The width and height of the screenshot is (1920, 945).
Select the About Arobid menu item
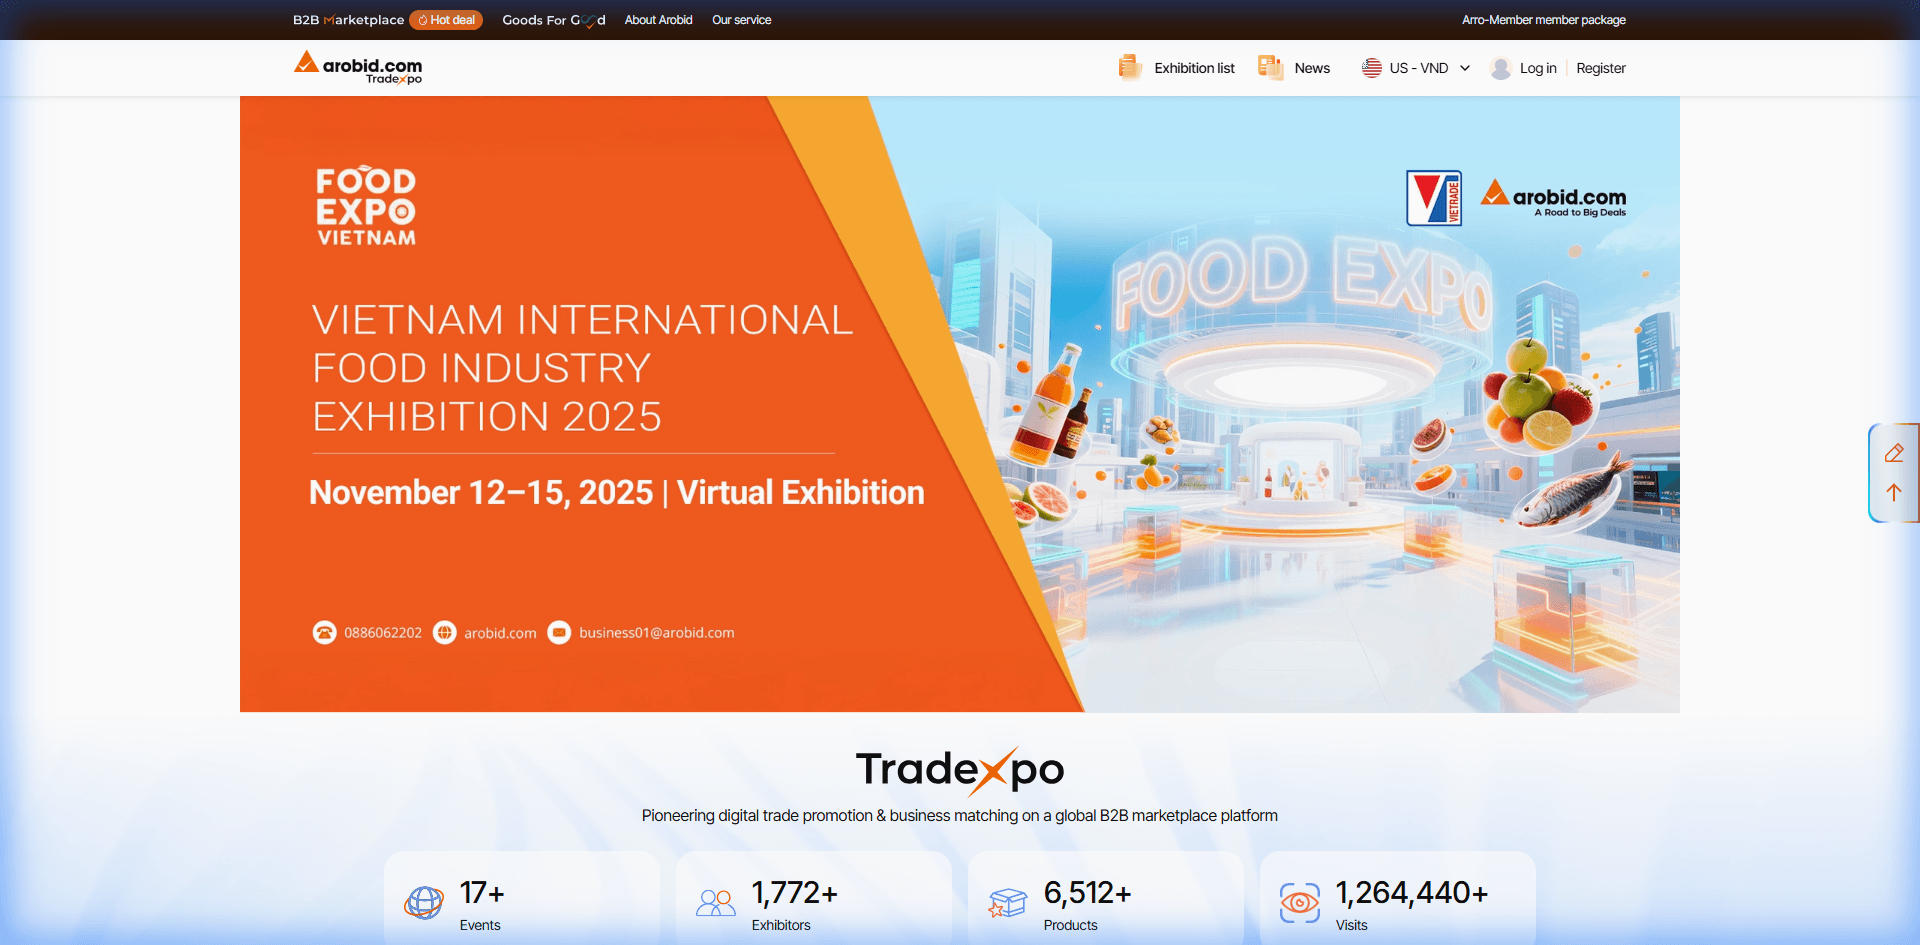(x=658, y=19)
